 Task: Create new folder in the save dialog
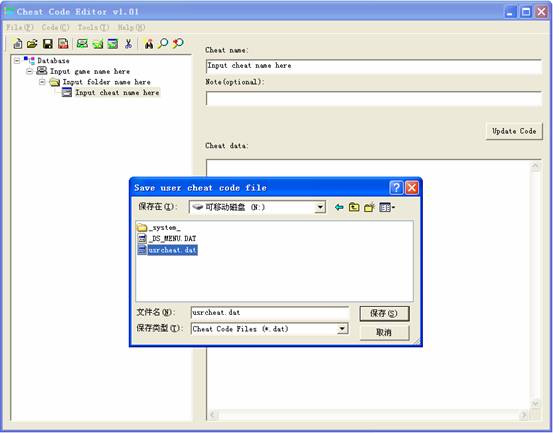(x=369, y=207)
